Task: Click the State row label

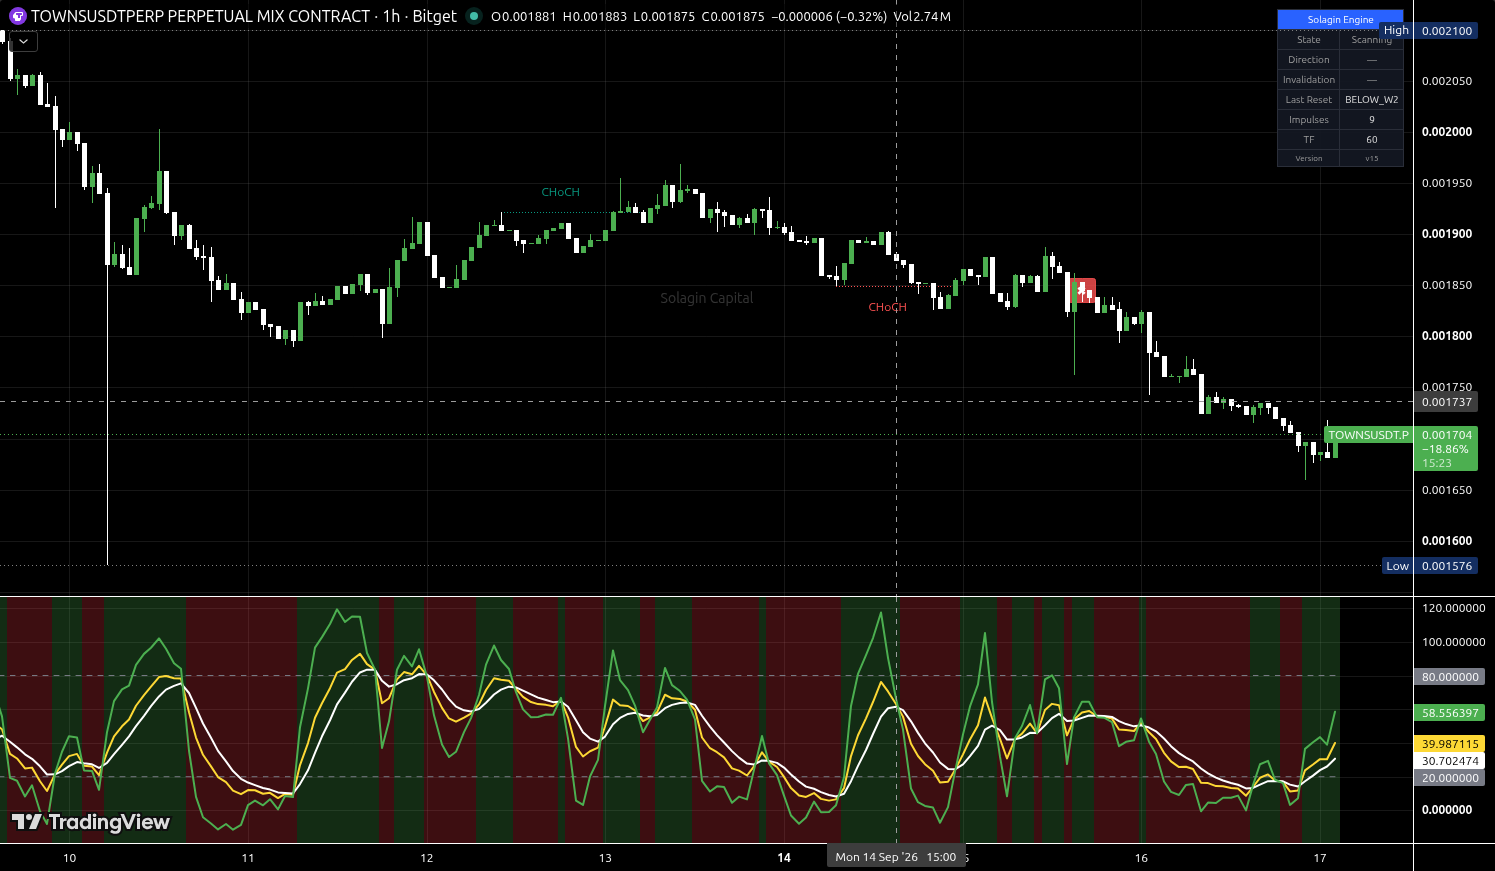Action: click(1308, 40)
